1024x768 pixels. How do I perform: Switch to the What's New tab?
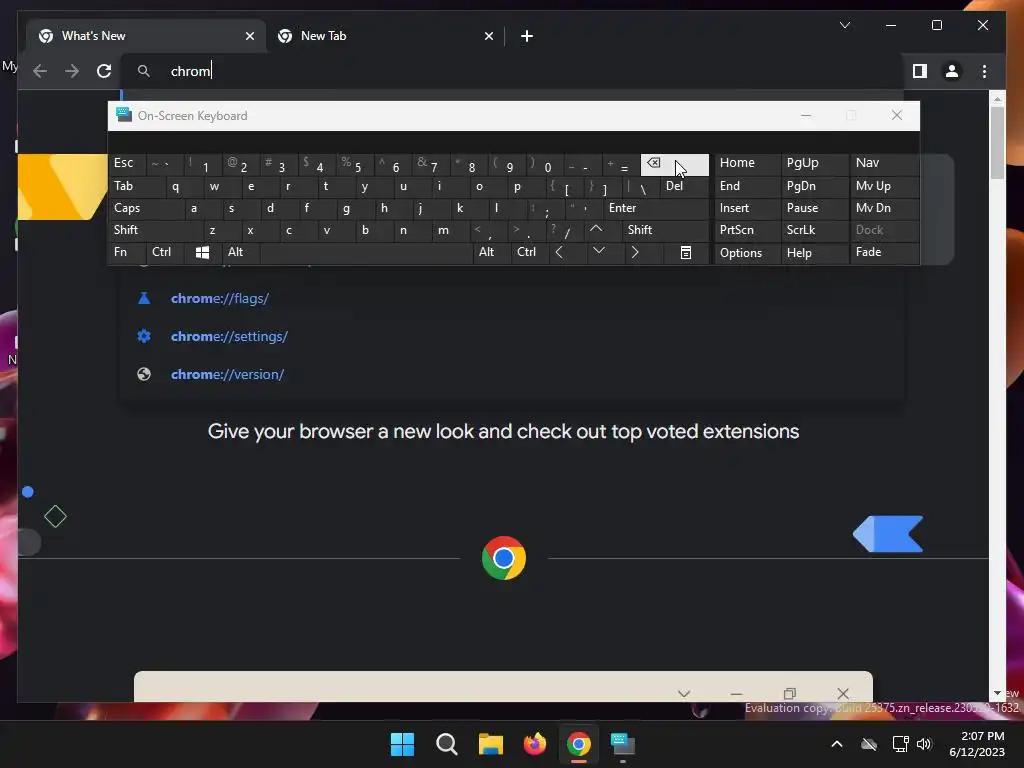click(x=146, y=36)
